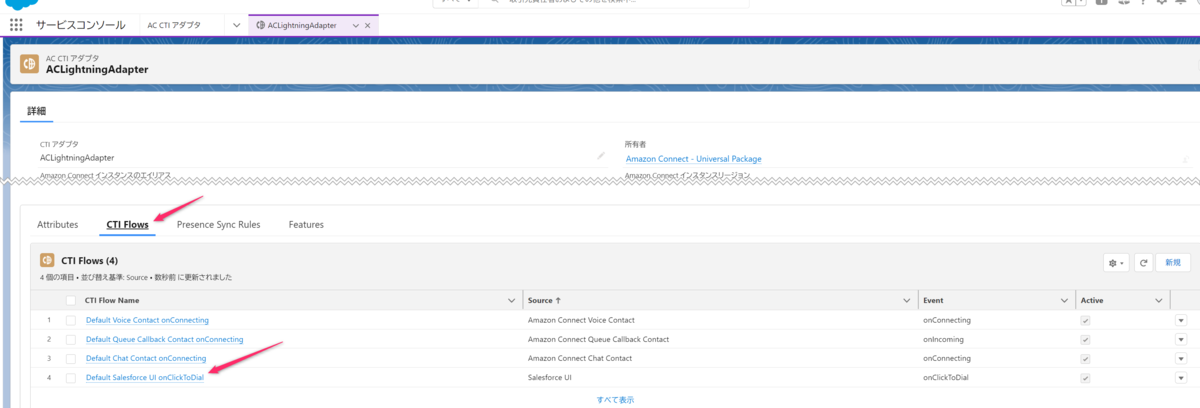Open the list settings gear menu
This screenshot has width=1200, height=408.
click(x=1116, y=262)
